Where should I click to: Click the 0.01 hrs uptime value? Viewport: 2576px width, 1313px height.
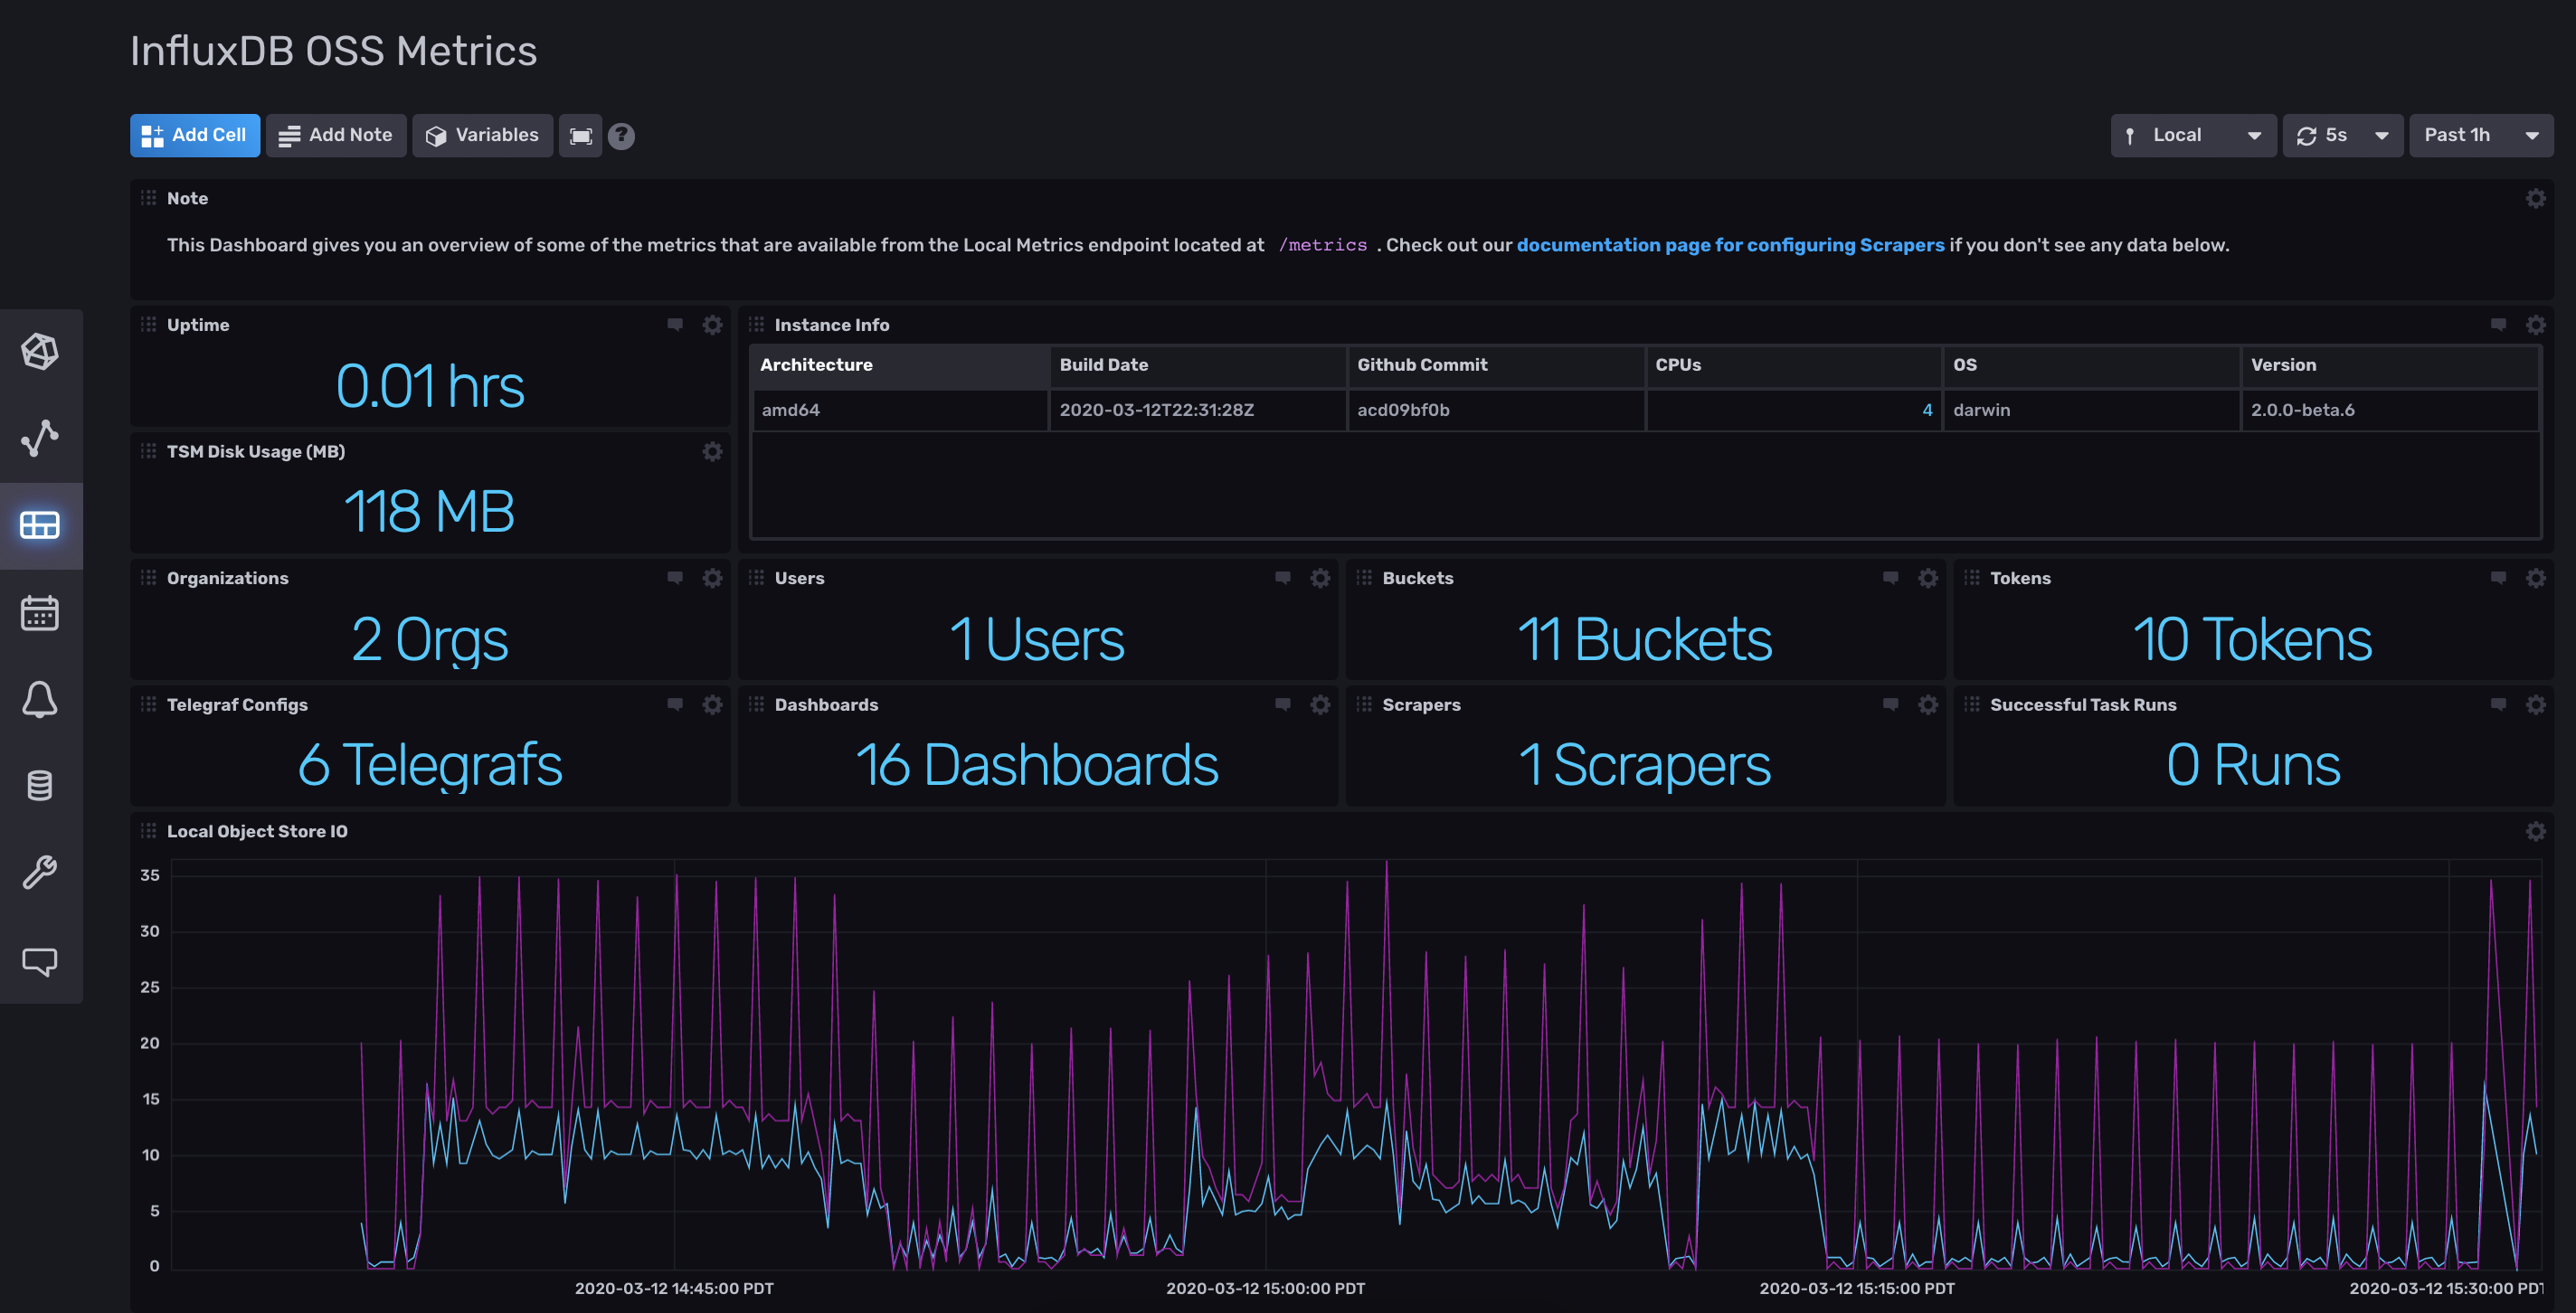(x=430, y=386)
